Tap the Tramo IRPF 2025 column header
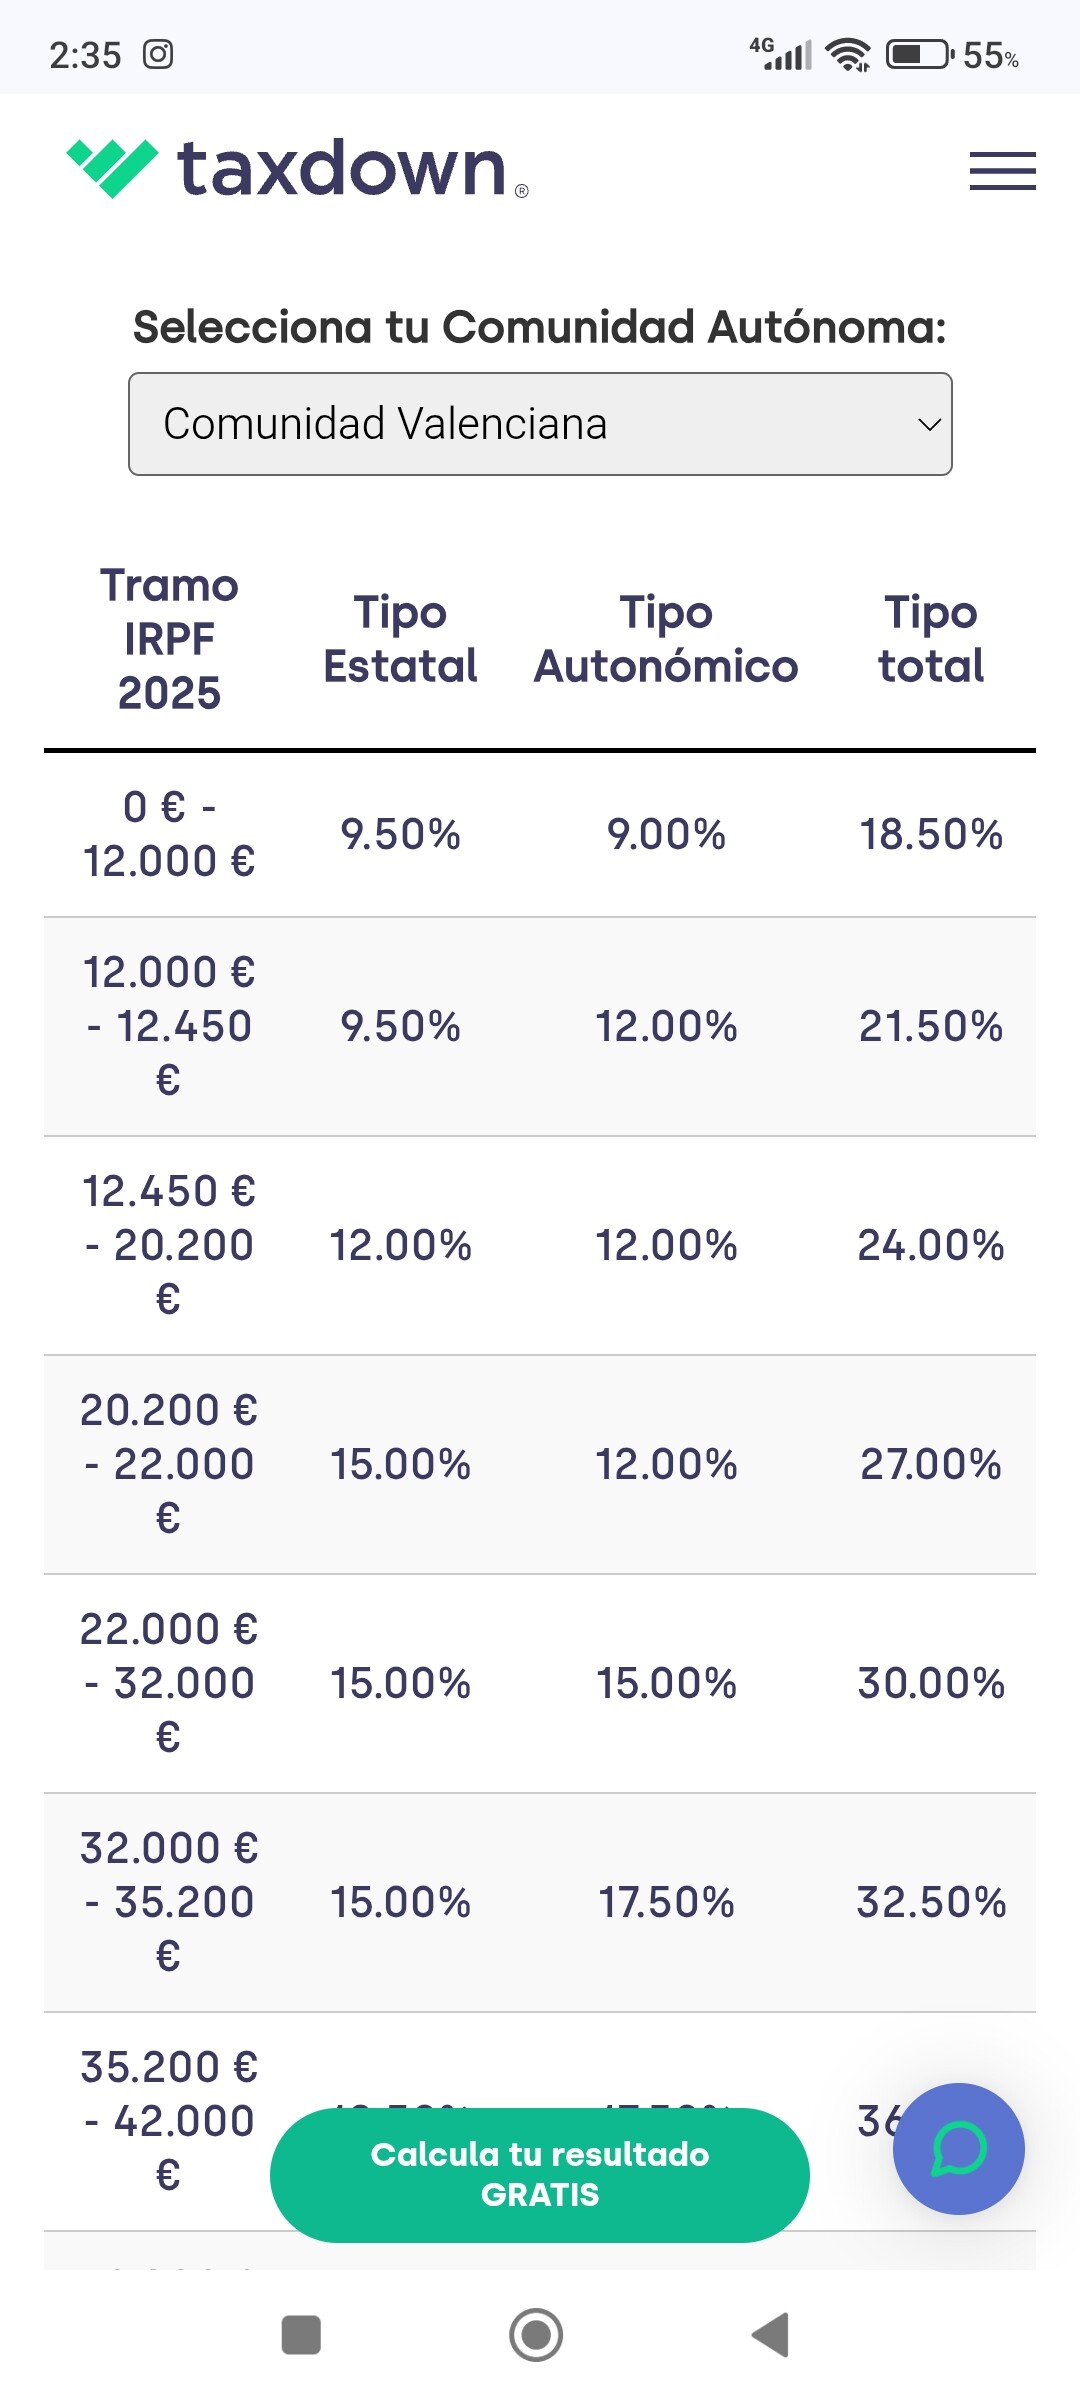The height and width of the screenshot is (2400, 1080). pyautogui.click(x=169, y=639)
